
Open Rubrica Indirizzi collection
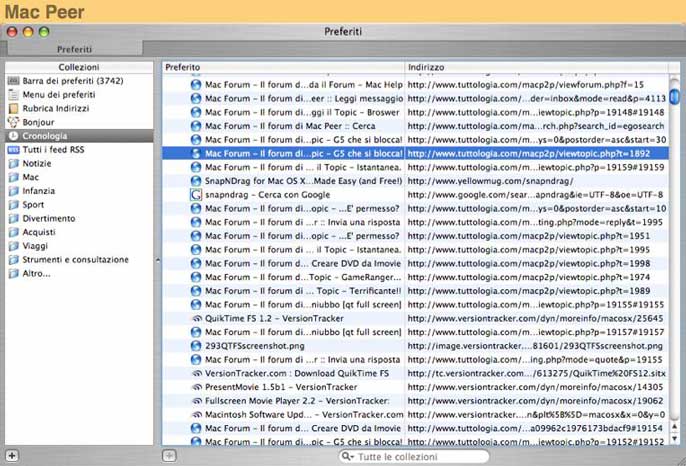pos(79,108)
